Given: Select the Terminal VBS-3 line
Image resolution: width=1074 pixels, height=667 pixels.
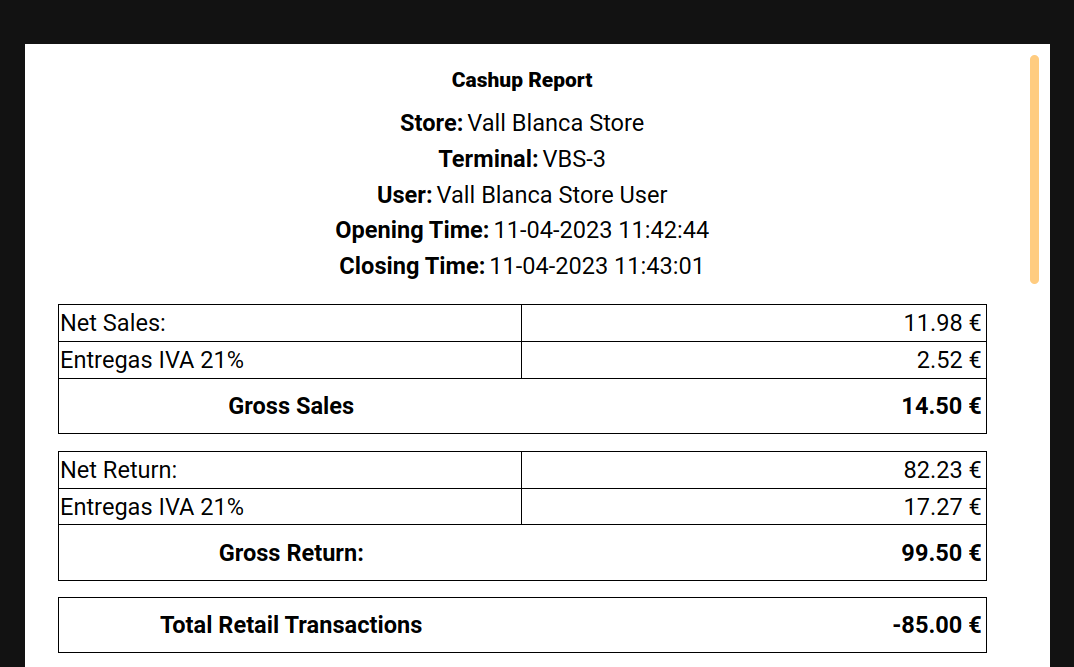Looking at the screenshot, I should tap(522, 159).
